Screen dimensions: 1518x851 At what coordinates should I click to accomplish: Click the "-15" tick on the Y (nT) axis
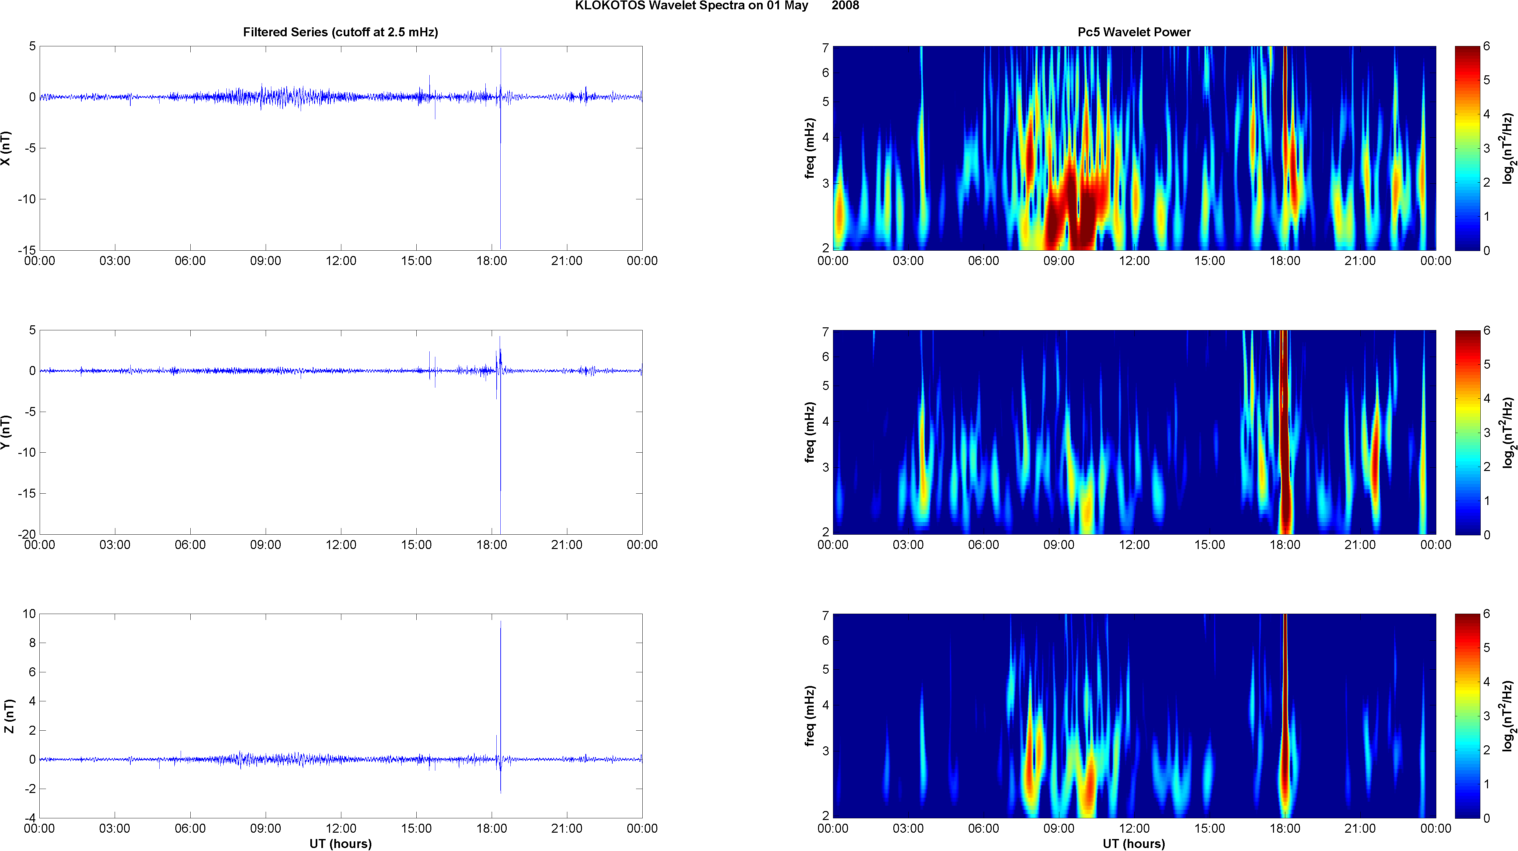point(26,493)
